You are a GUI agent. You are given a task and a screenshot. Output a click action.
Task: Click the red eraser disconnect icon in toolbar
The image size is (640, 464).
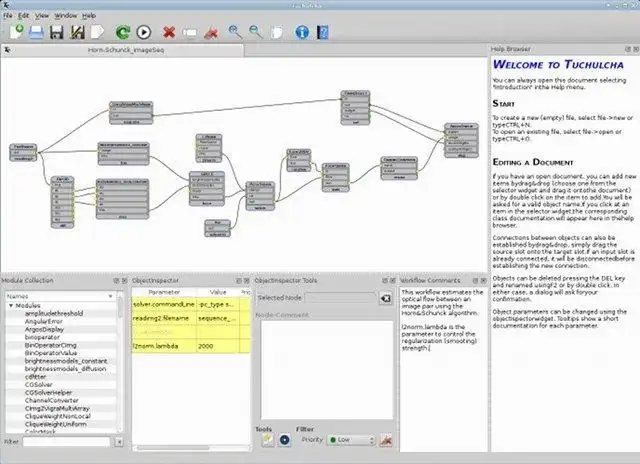[x=211, y=32]
